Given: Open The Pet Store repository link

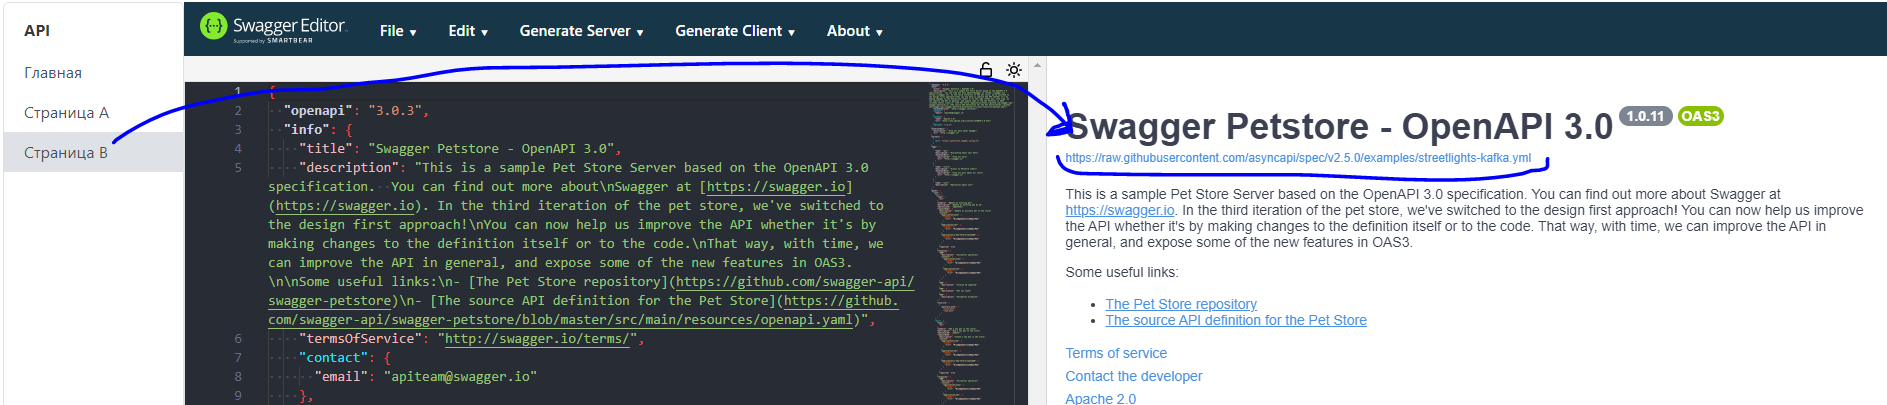Looking at the screenshot, I should 1181,304.
